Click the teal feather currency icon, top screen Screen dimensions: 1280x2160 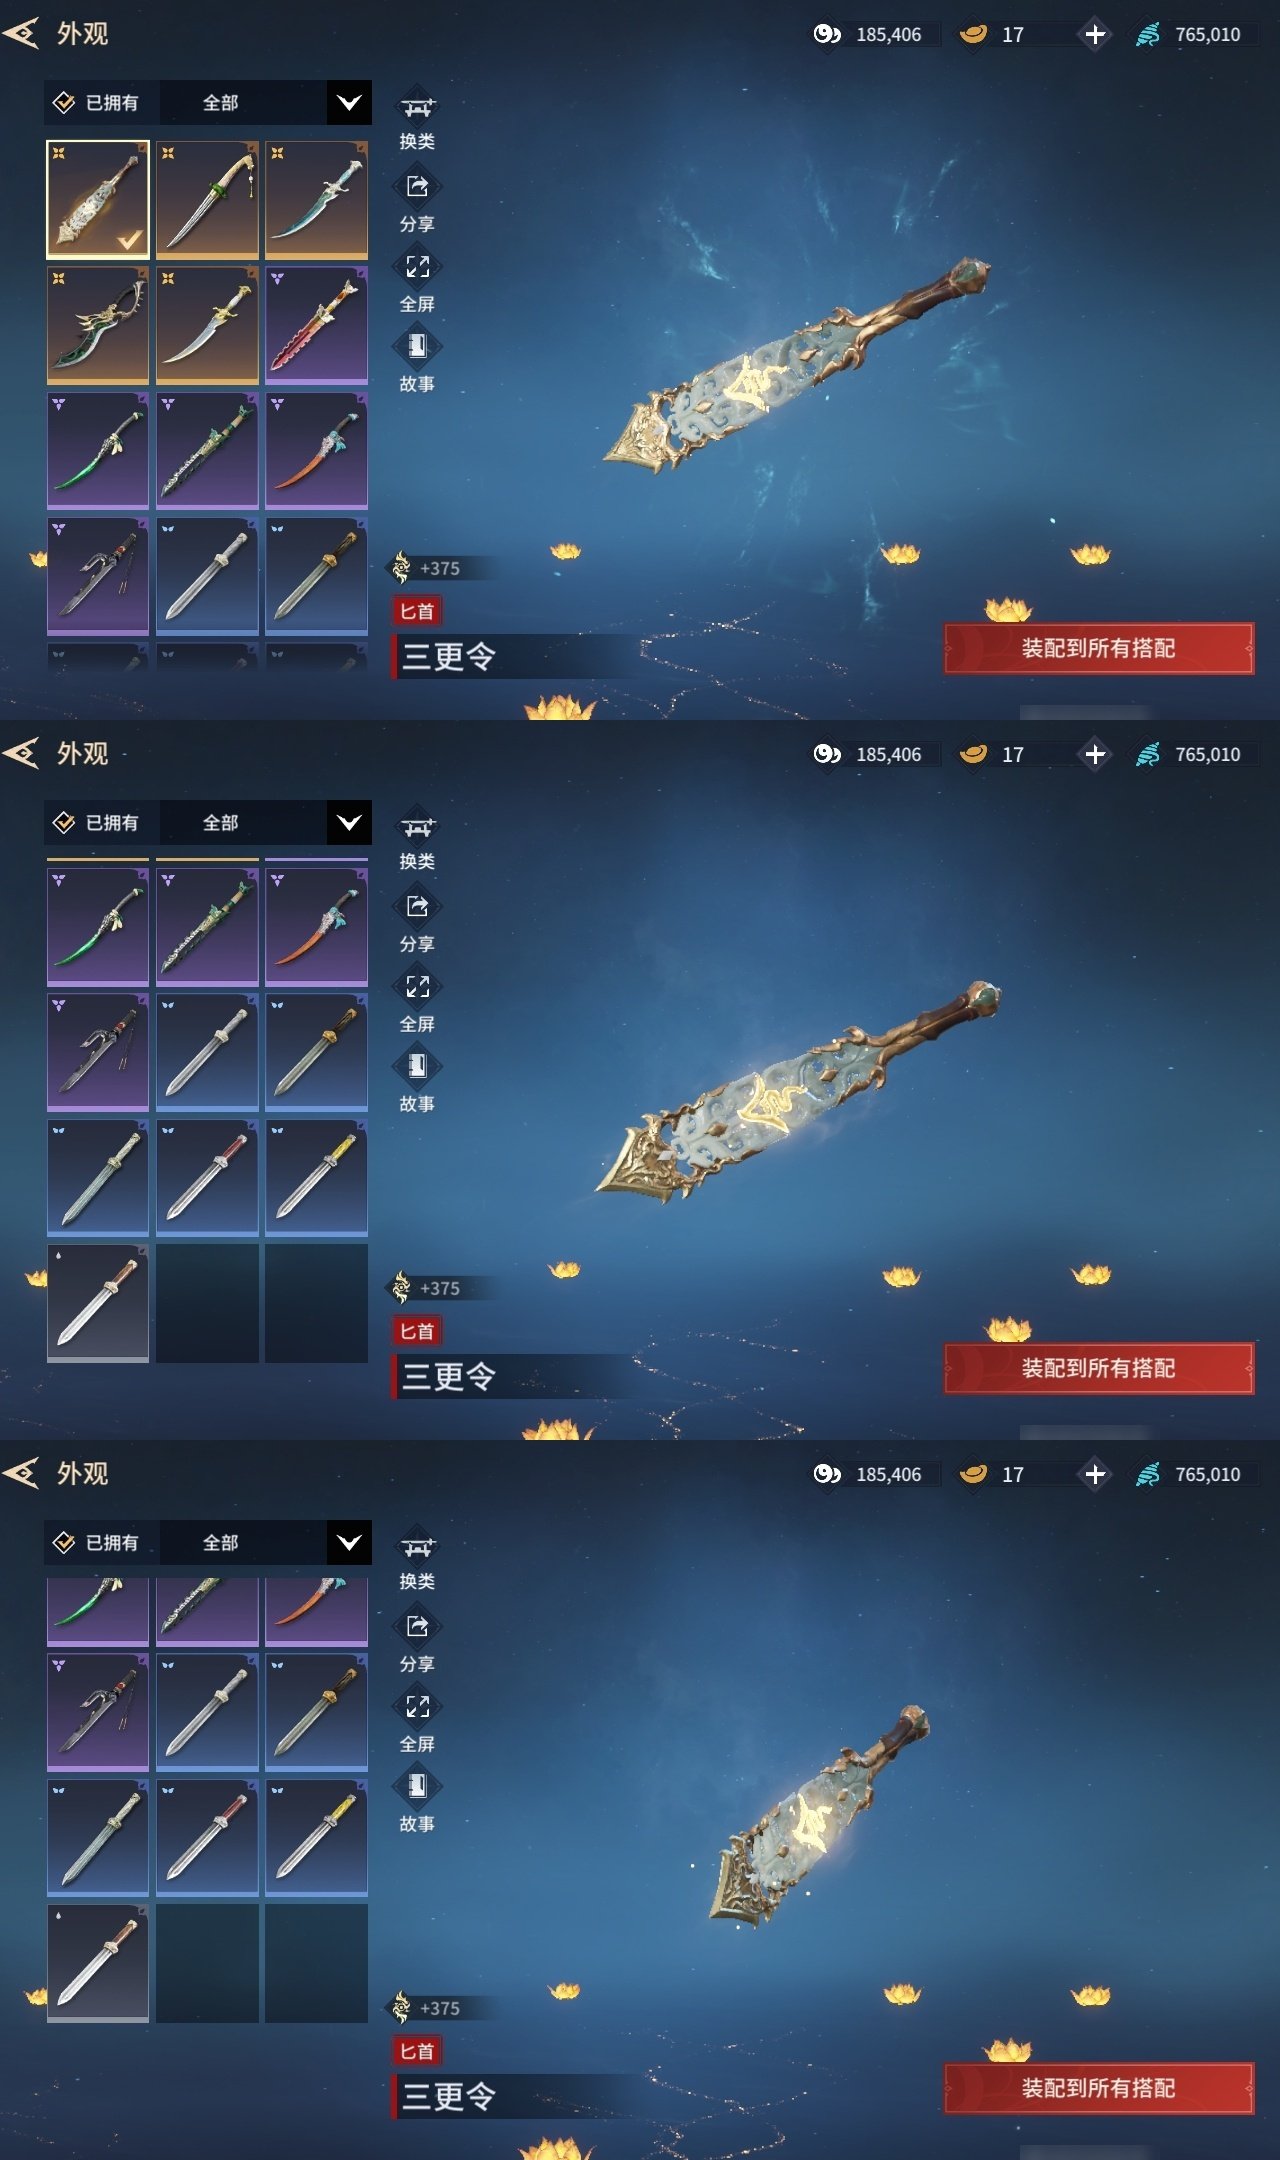pos(1148,34)
